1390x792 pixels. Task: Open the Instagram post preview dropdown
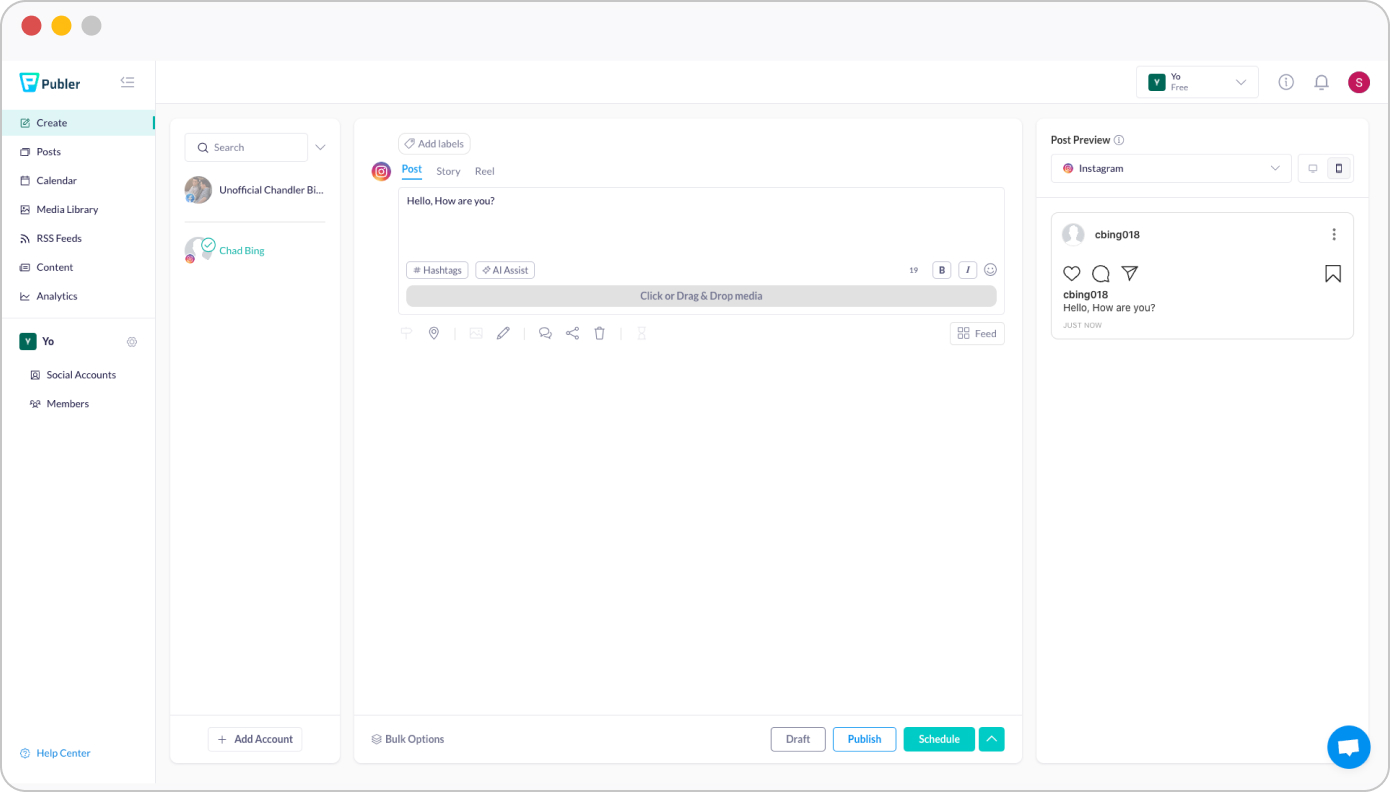[x=1171, y=169]
